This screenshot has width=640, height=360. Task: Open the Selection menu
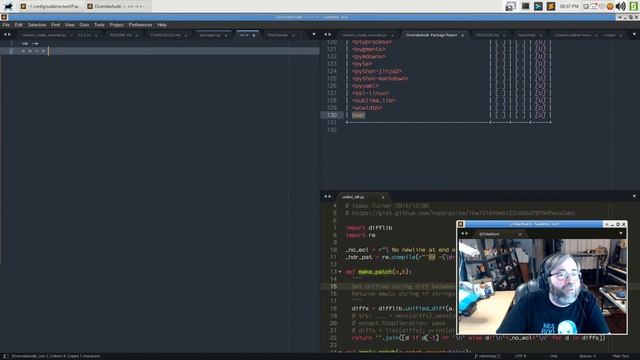click(37, 25)
